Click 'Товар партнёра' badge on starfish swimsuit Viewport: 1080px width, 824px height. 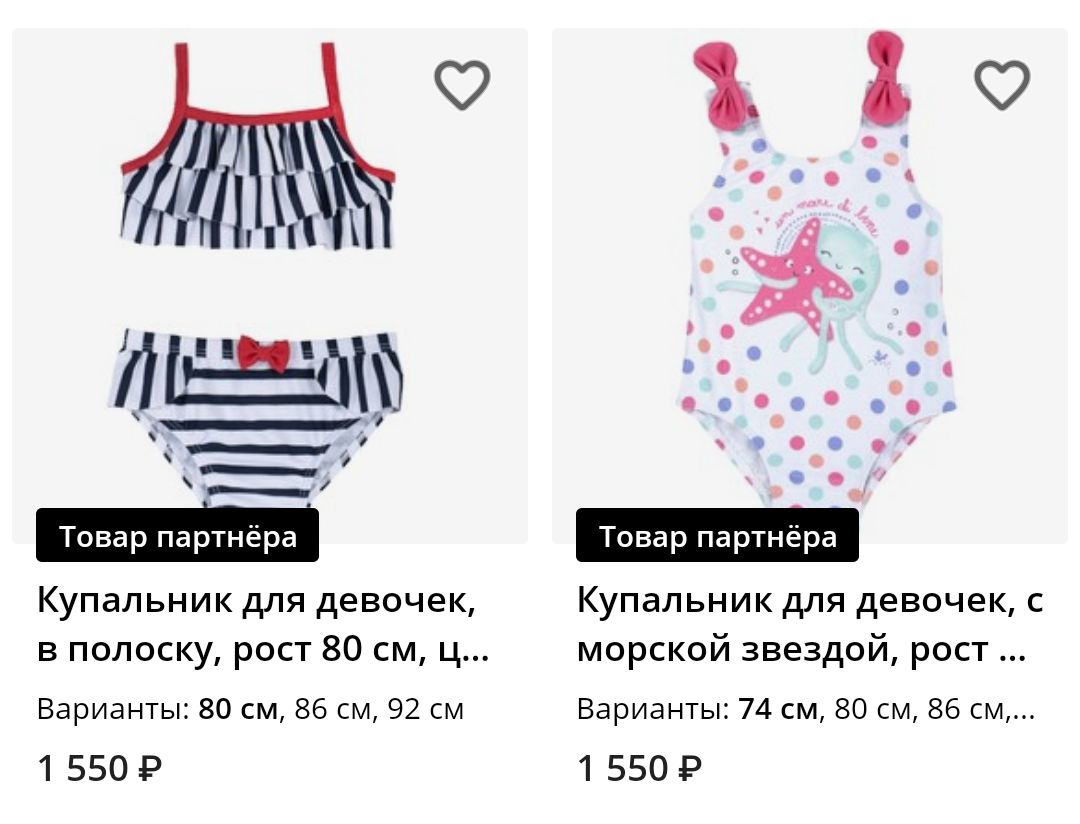pos(717,535)
